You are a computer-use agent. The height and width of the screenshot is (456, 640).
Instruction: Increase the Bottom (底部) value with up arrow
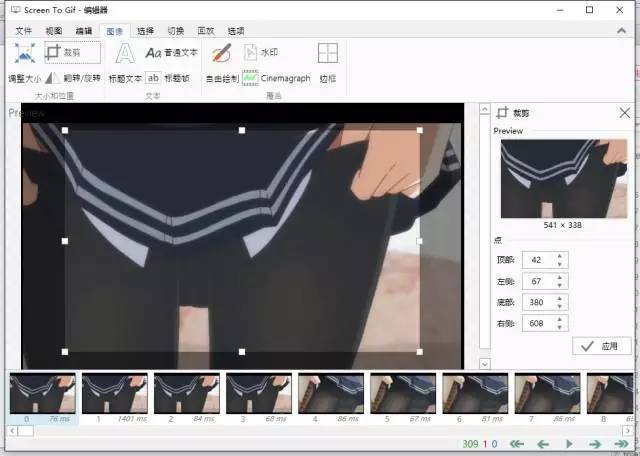click(x=560, y=298)
